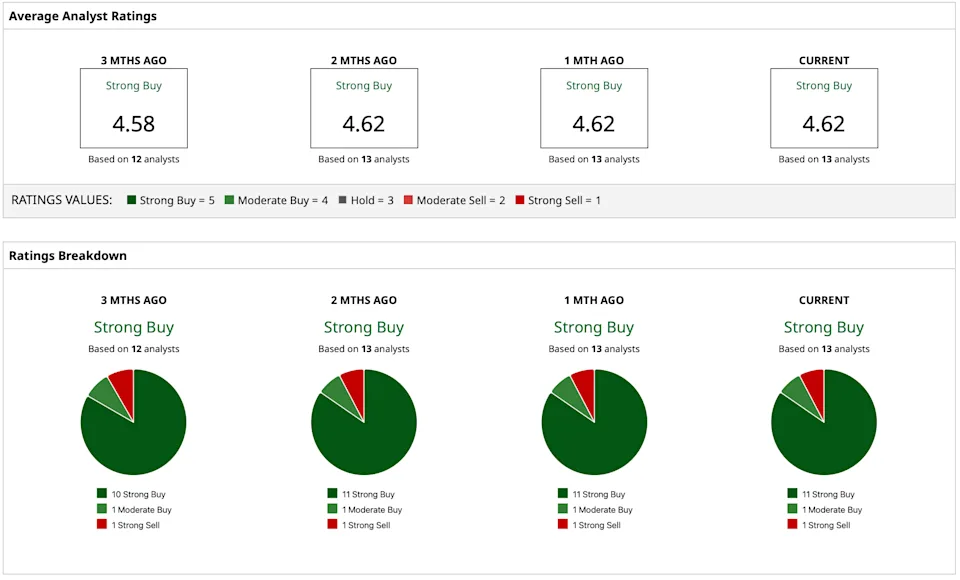Click '1 Strong Sell' icon under CURRENT chart

[792, 524]
